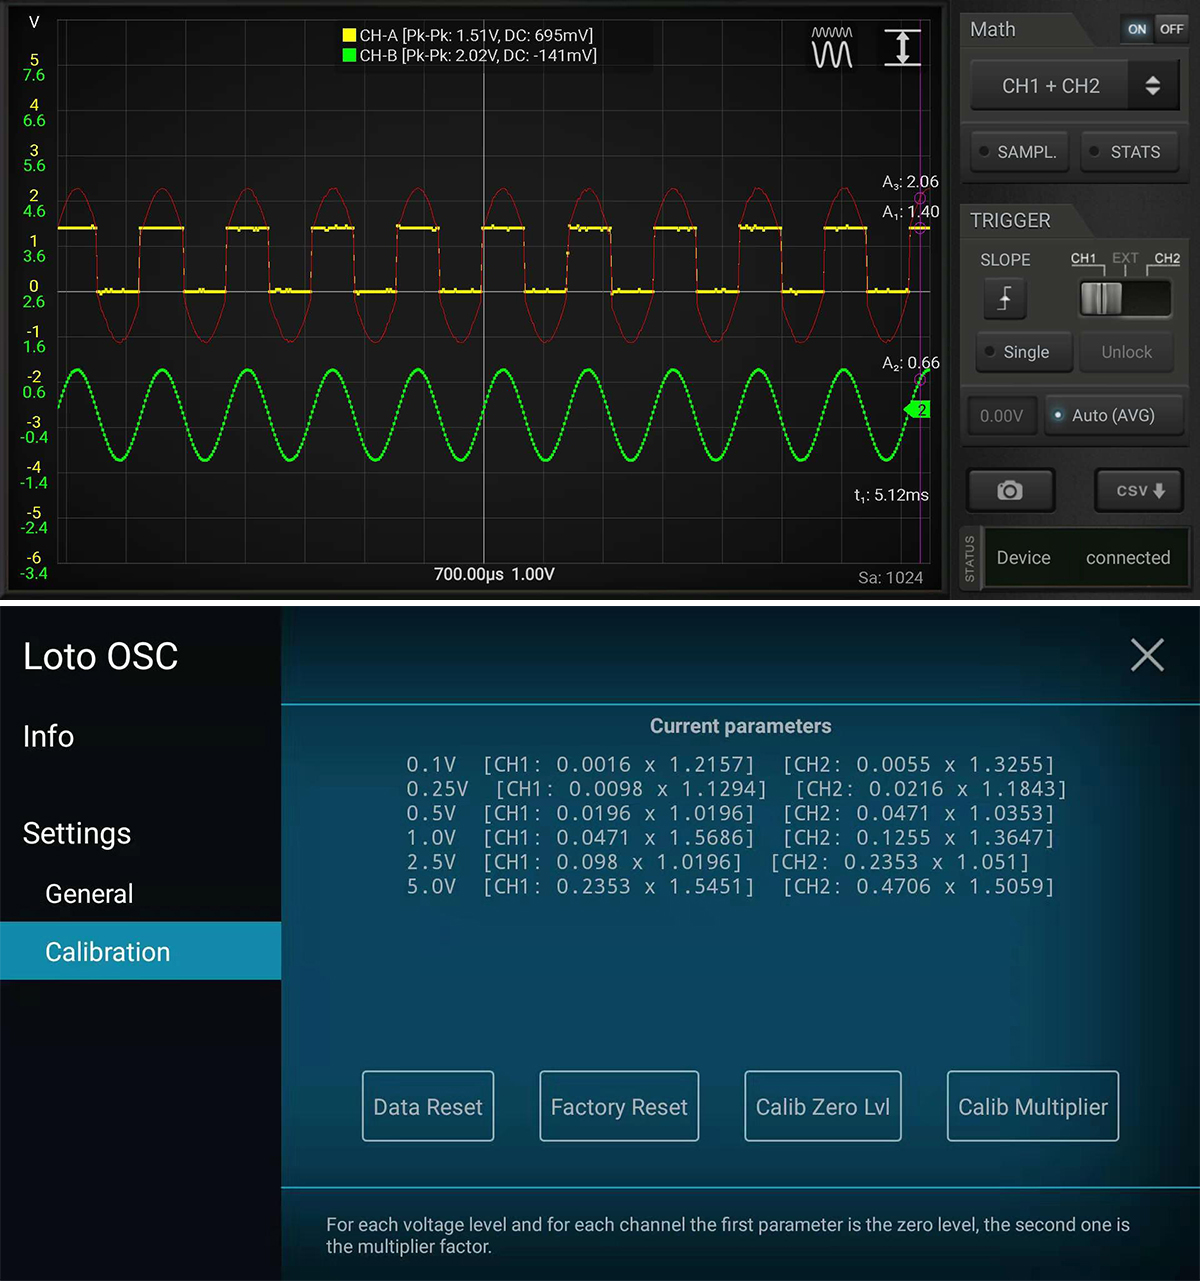Expand the STATUS side tab
The height and width of the screenshot is (1281, 1200).
[x=969, y=558]
